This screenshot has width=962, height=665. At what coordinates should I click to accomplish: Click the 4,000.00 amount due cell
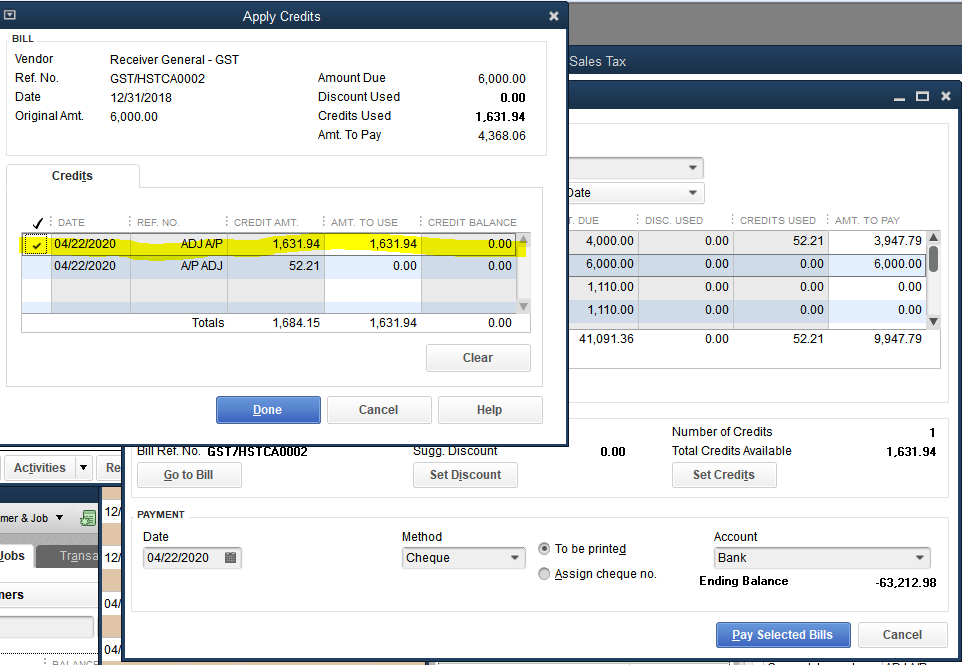603,241
